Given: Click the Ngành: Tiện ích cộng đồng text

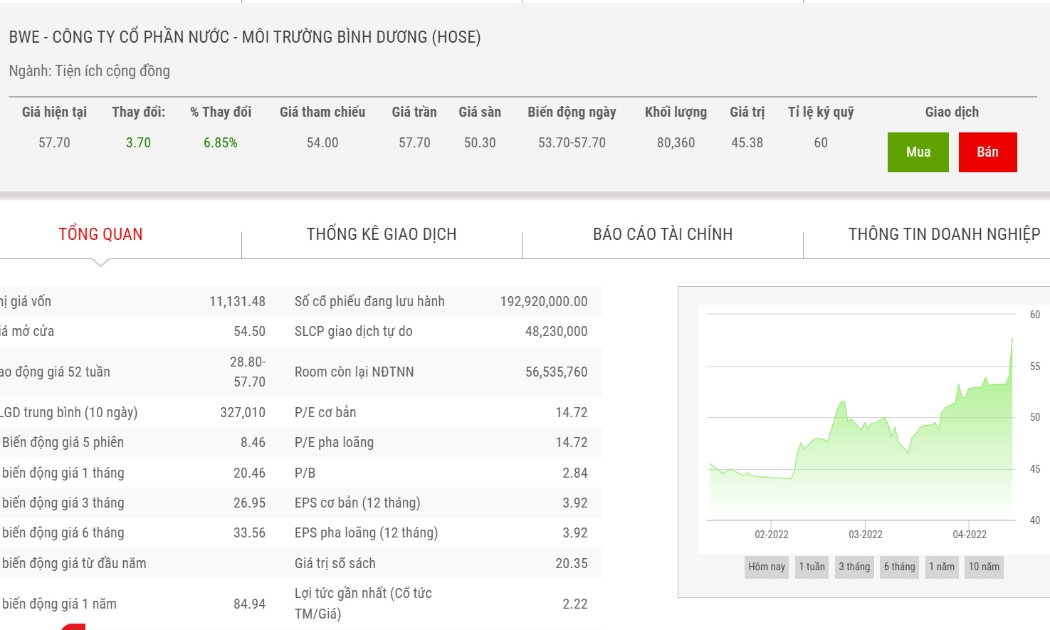Looking at the screenshot, I should 89,71.
